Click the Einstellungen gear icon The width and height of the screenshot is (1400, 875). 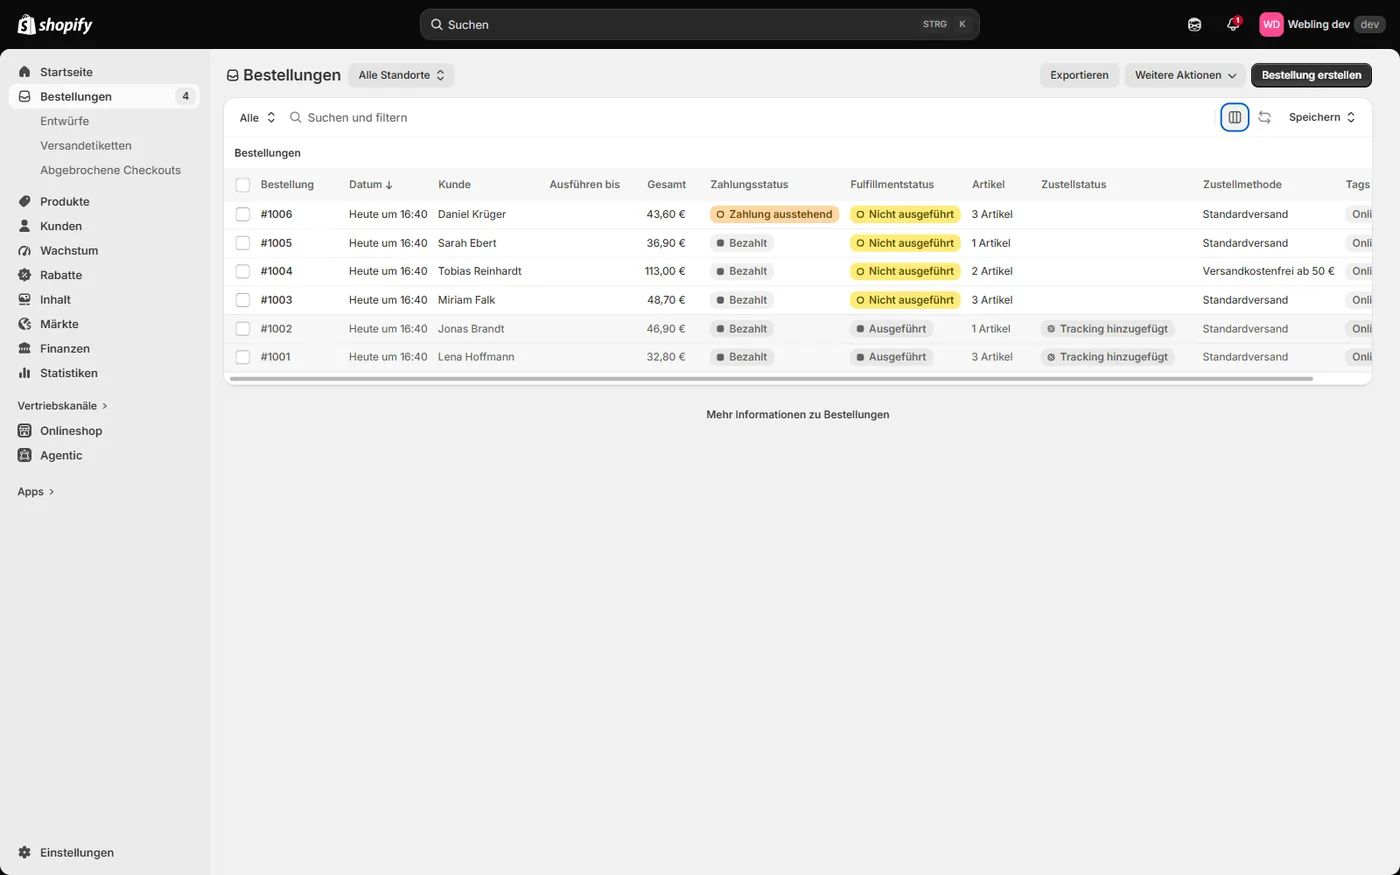pos(25,852)
